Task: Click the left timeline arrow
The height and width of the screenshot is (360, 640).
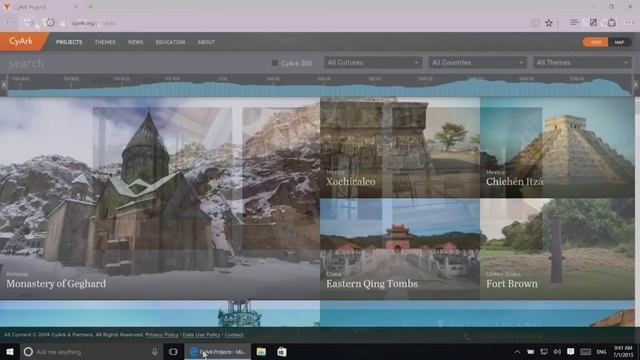Action: click(4, 84)
